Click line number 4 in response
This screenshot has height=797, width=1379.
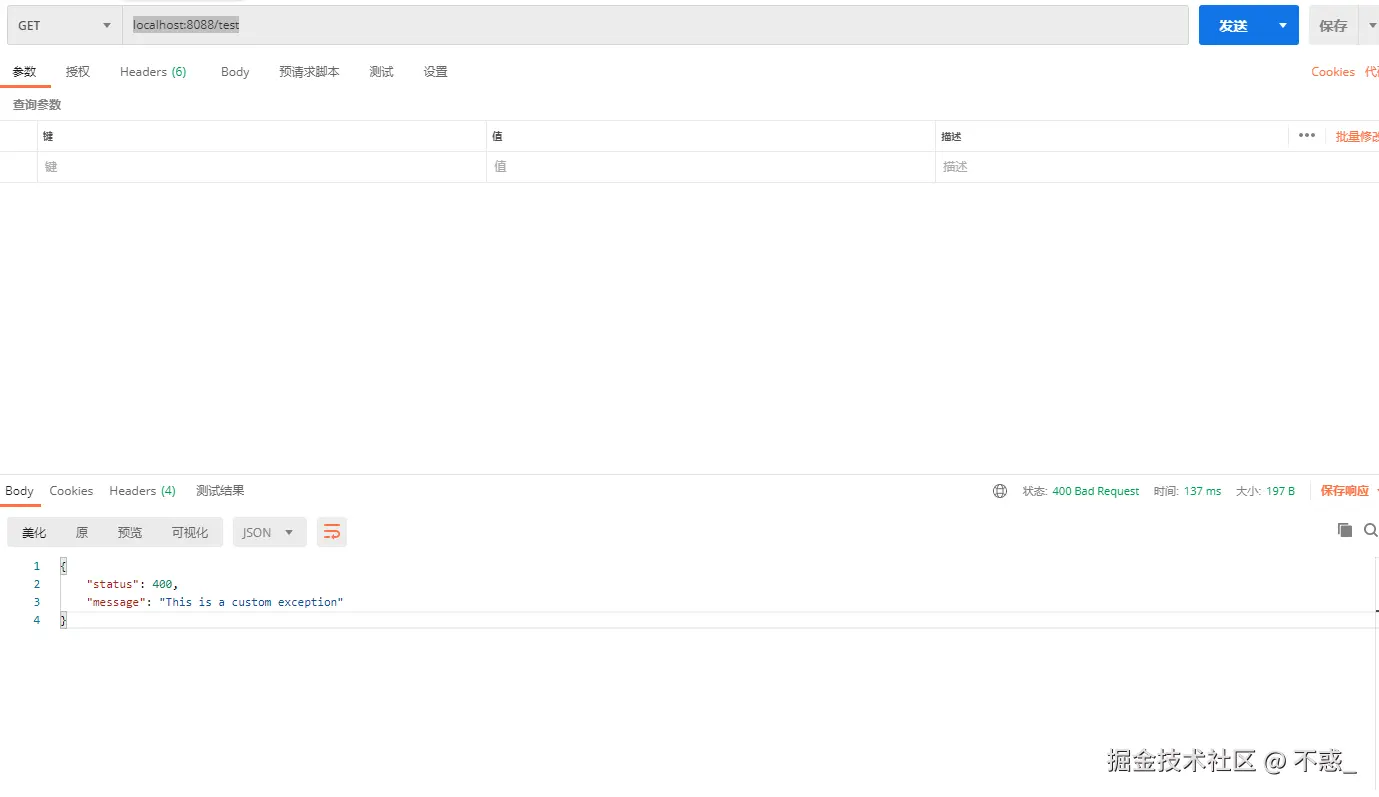point(37,620)
